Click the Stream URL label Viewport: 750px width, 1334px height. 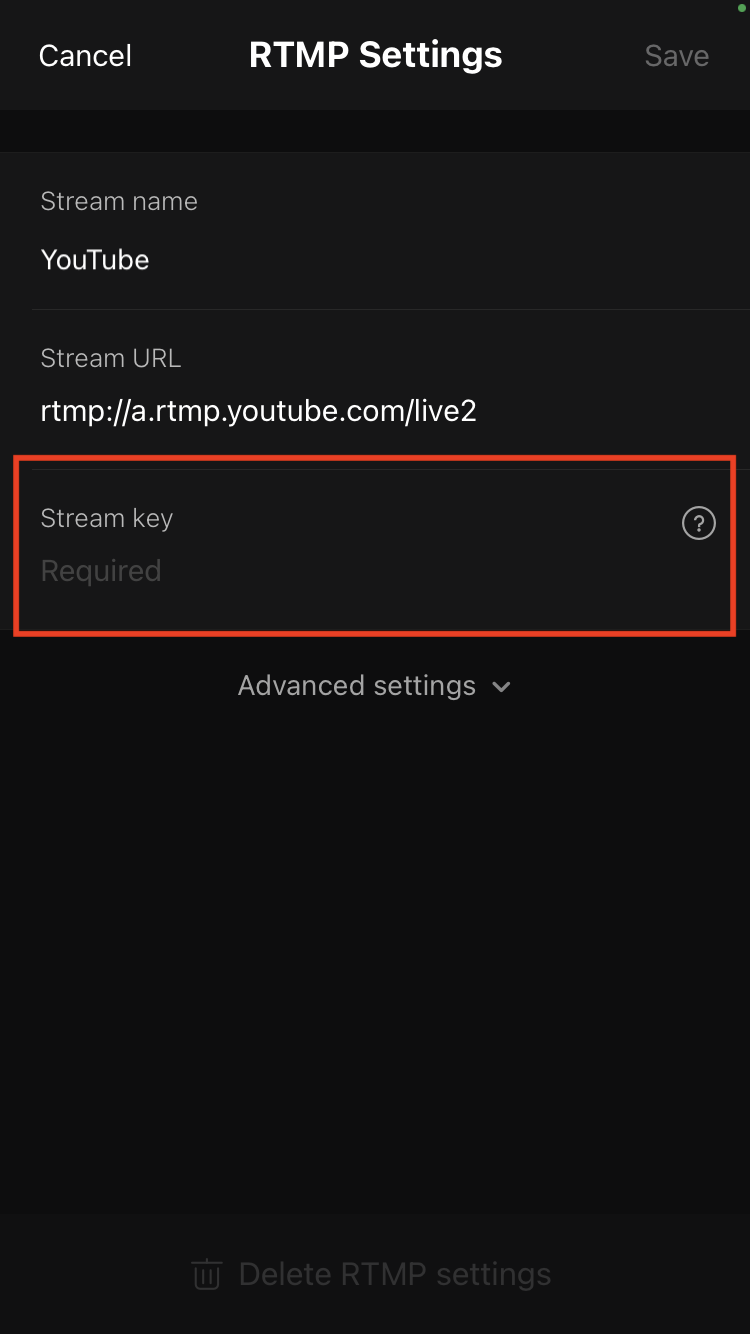click(x=111, y=358)
